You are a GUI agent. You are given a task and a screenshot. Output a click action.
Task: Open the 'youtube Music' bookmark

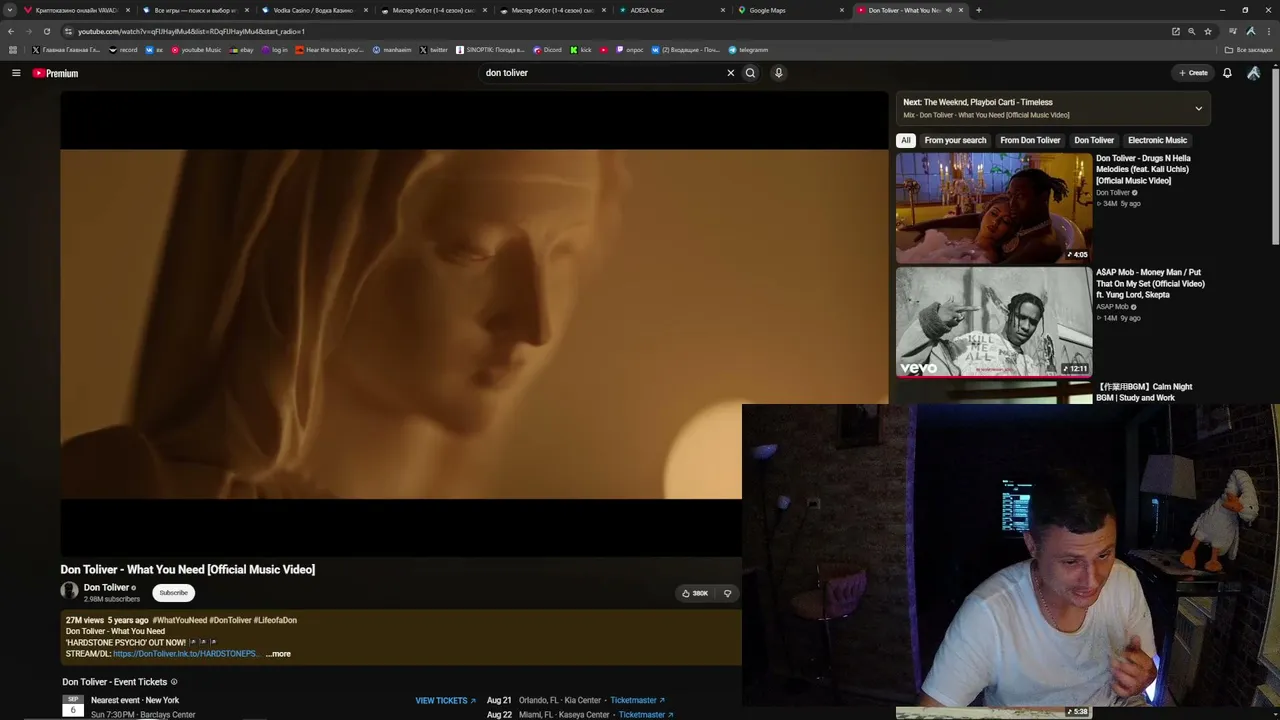(196, 50)
